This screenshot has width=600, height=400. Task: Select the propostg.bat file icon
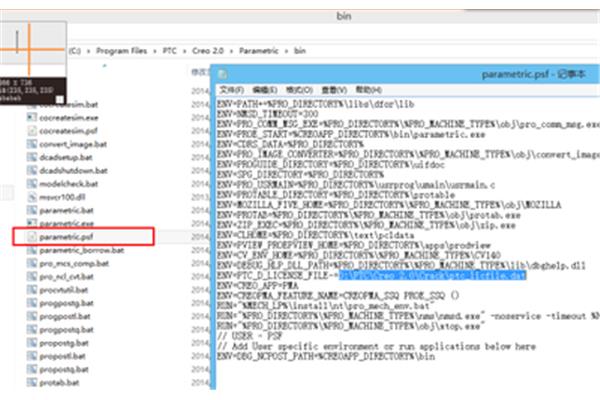(x=32, y=343)
